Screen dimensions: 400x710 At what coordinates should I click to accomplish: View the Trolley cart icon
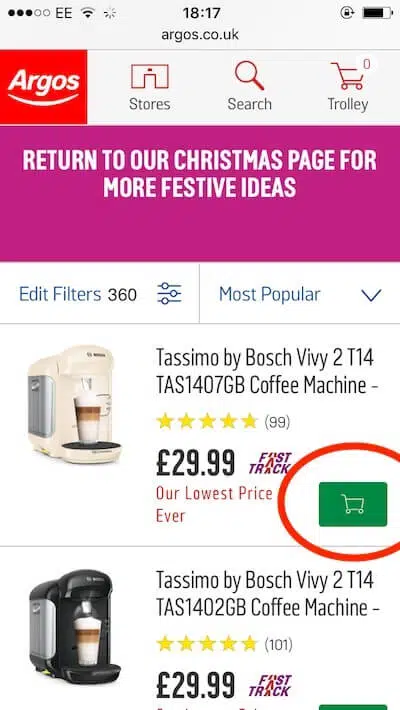(347, 76)
